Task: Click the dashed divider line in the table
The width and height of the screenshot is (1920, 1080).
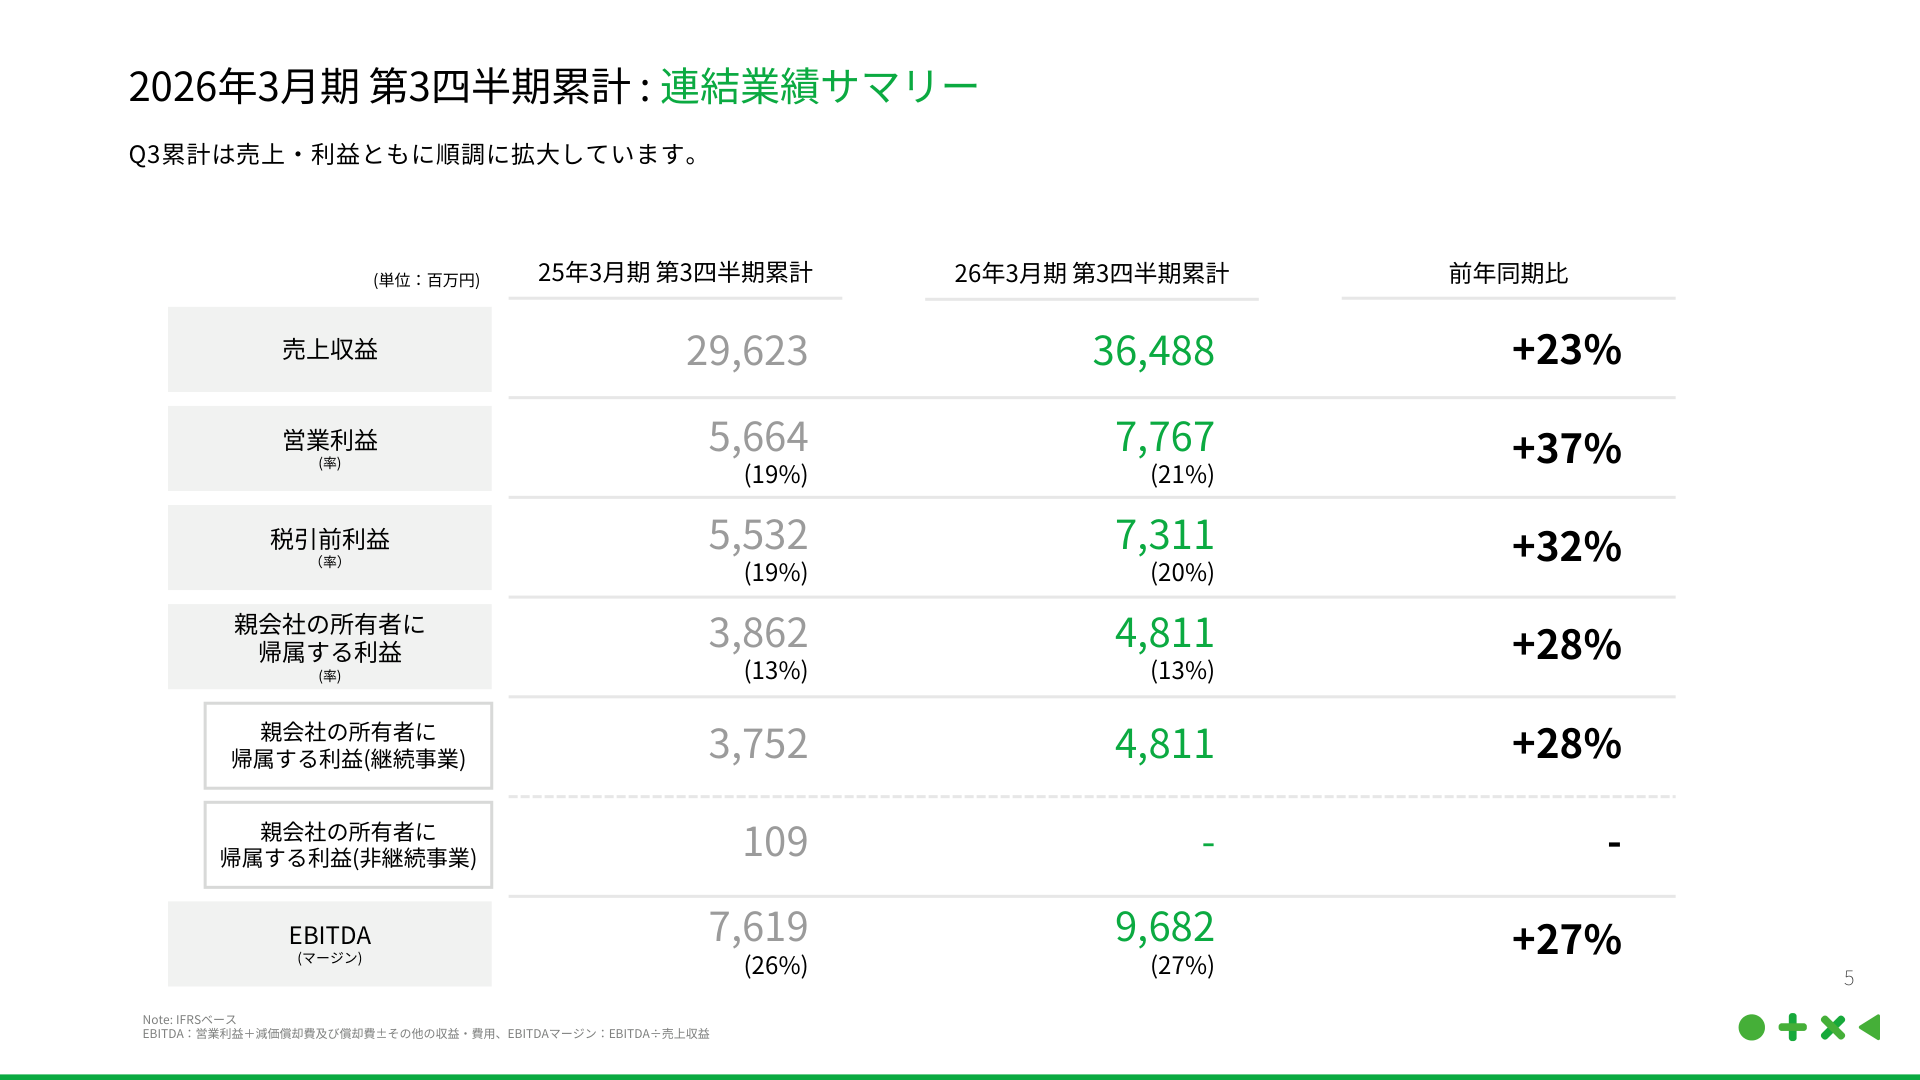Action: [1091, 794]
